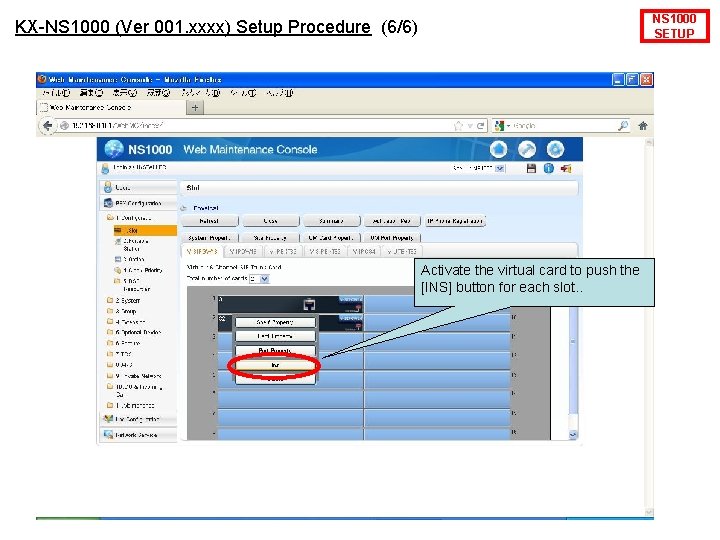Open the UM Card Property button
The height and width of the screenshot is (540, 720).
pyautogui.click(x=332, y=238)
